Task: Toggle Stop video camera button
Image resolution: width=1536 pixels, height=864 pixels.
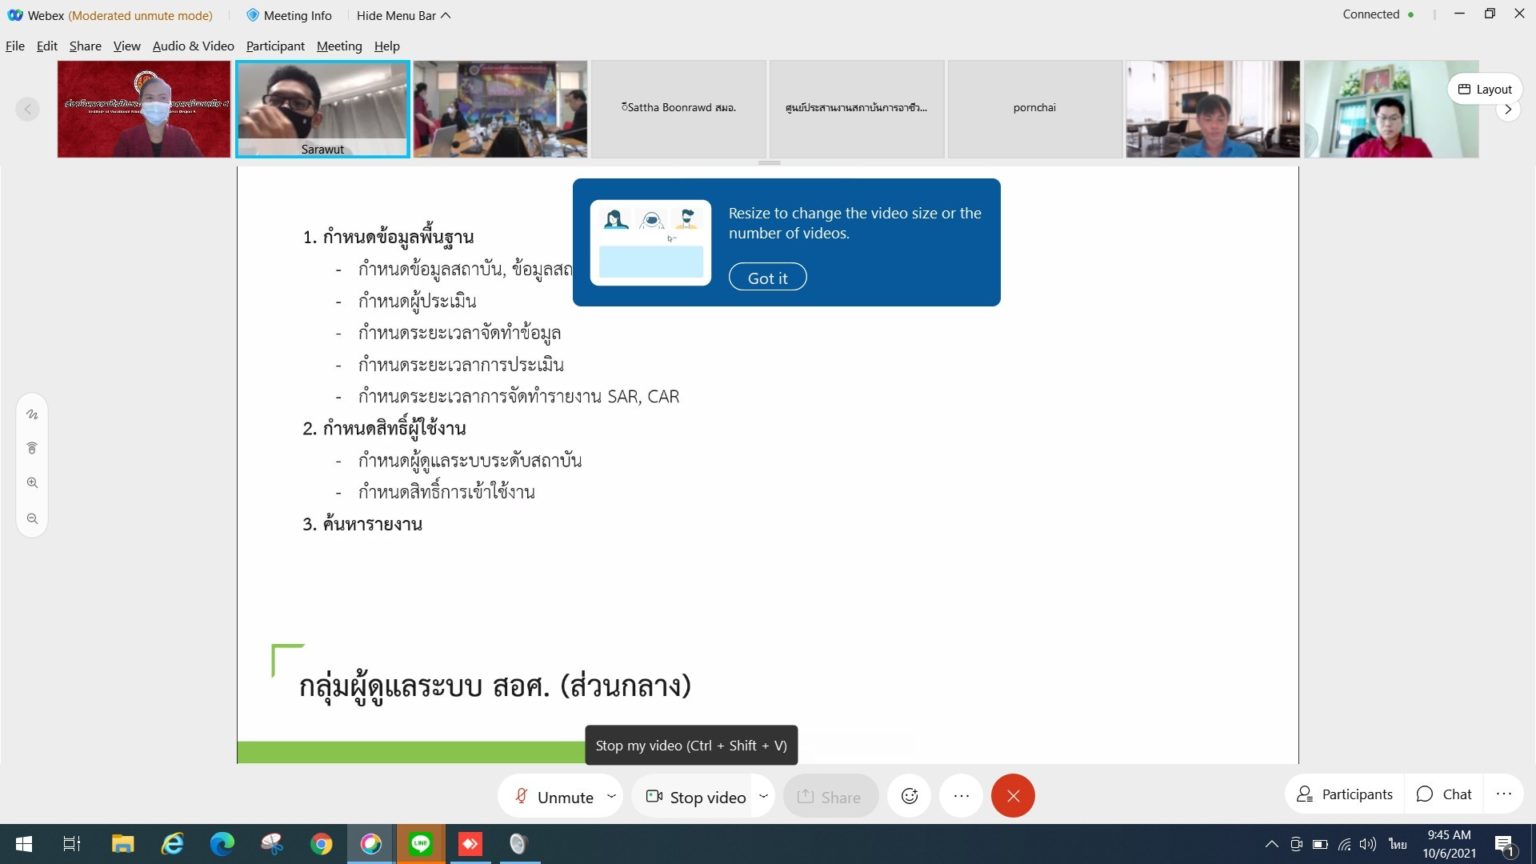Action: pyautogui.click(x=696, y=797)
